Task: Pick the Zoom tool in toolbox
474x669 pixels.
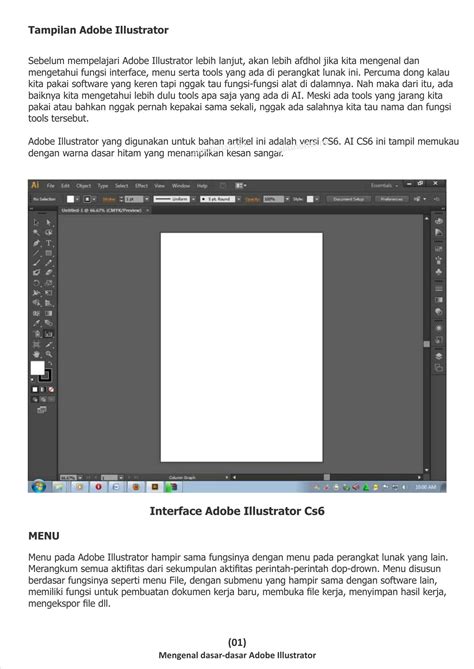Action: 49,354
